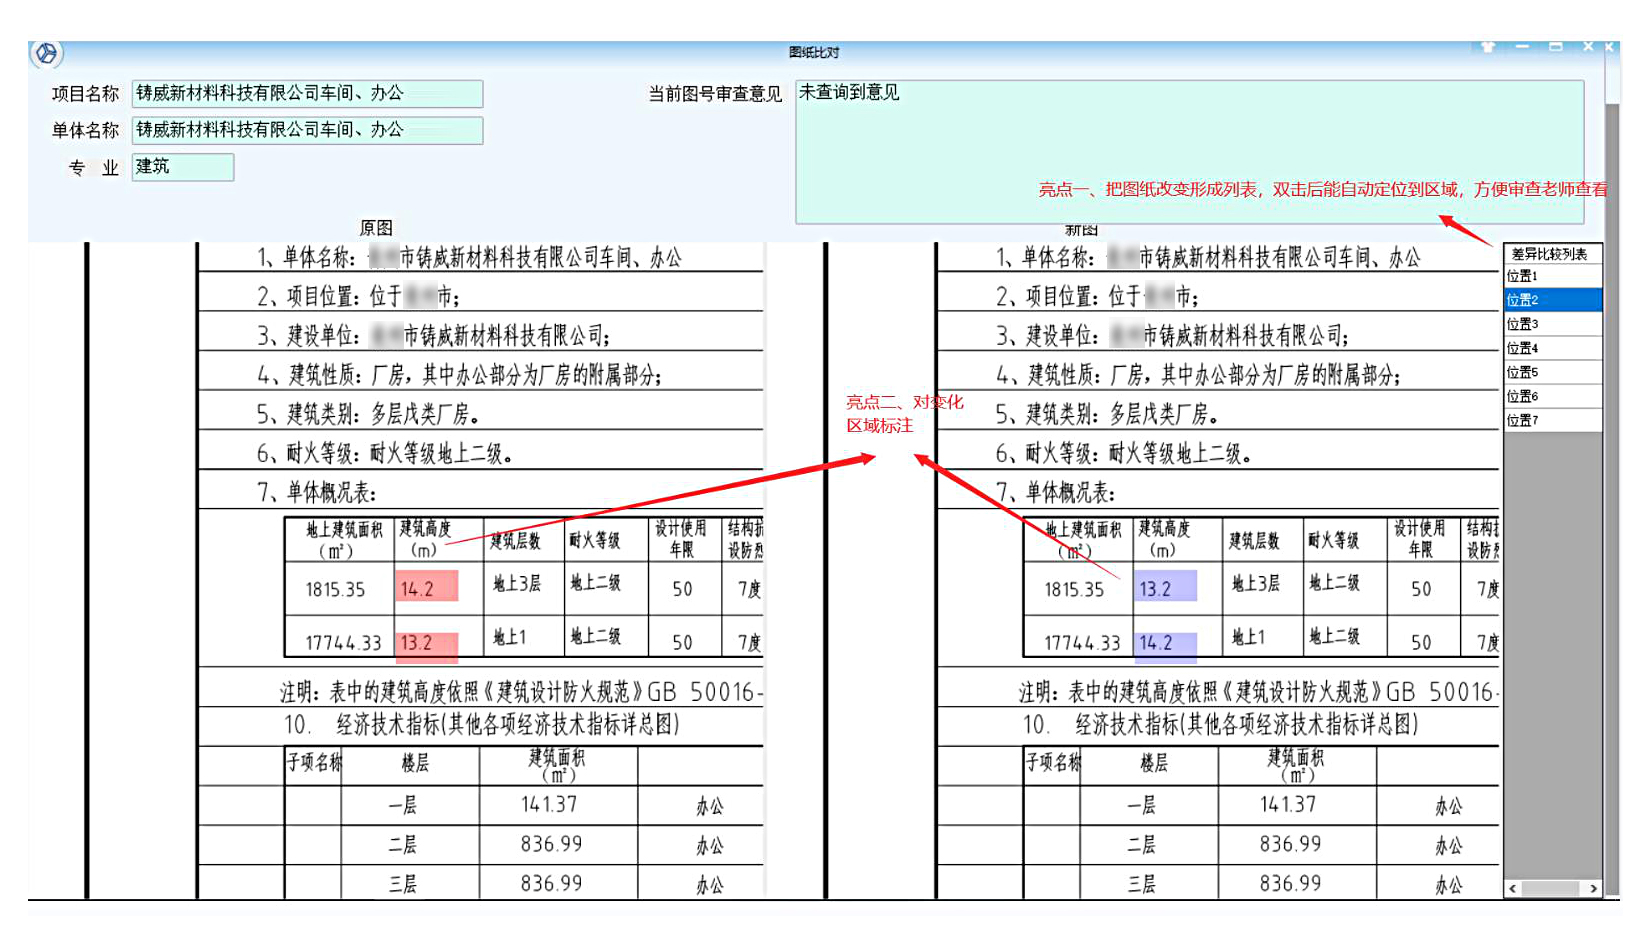Focus the 单体名称 text field
The image size is (1650, 950).
point(307,130)
